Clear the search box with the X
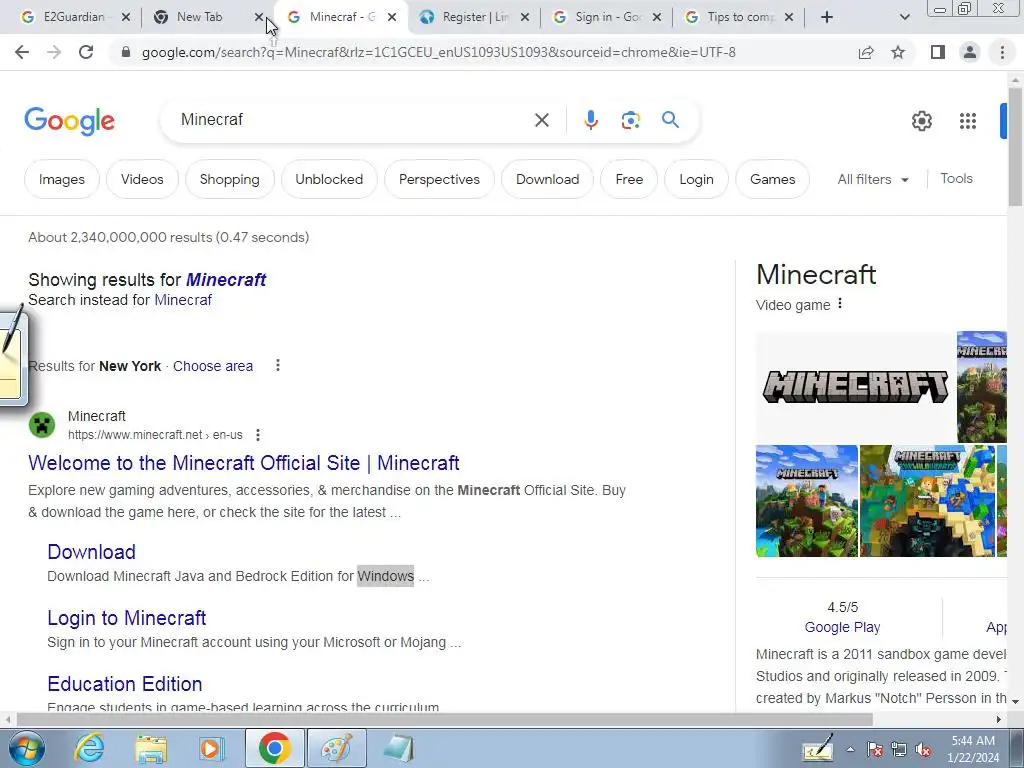Screen dimensions: 1024x768 [x=541, y=120]
